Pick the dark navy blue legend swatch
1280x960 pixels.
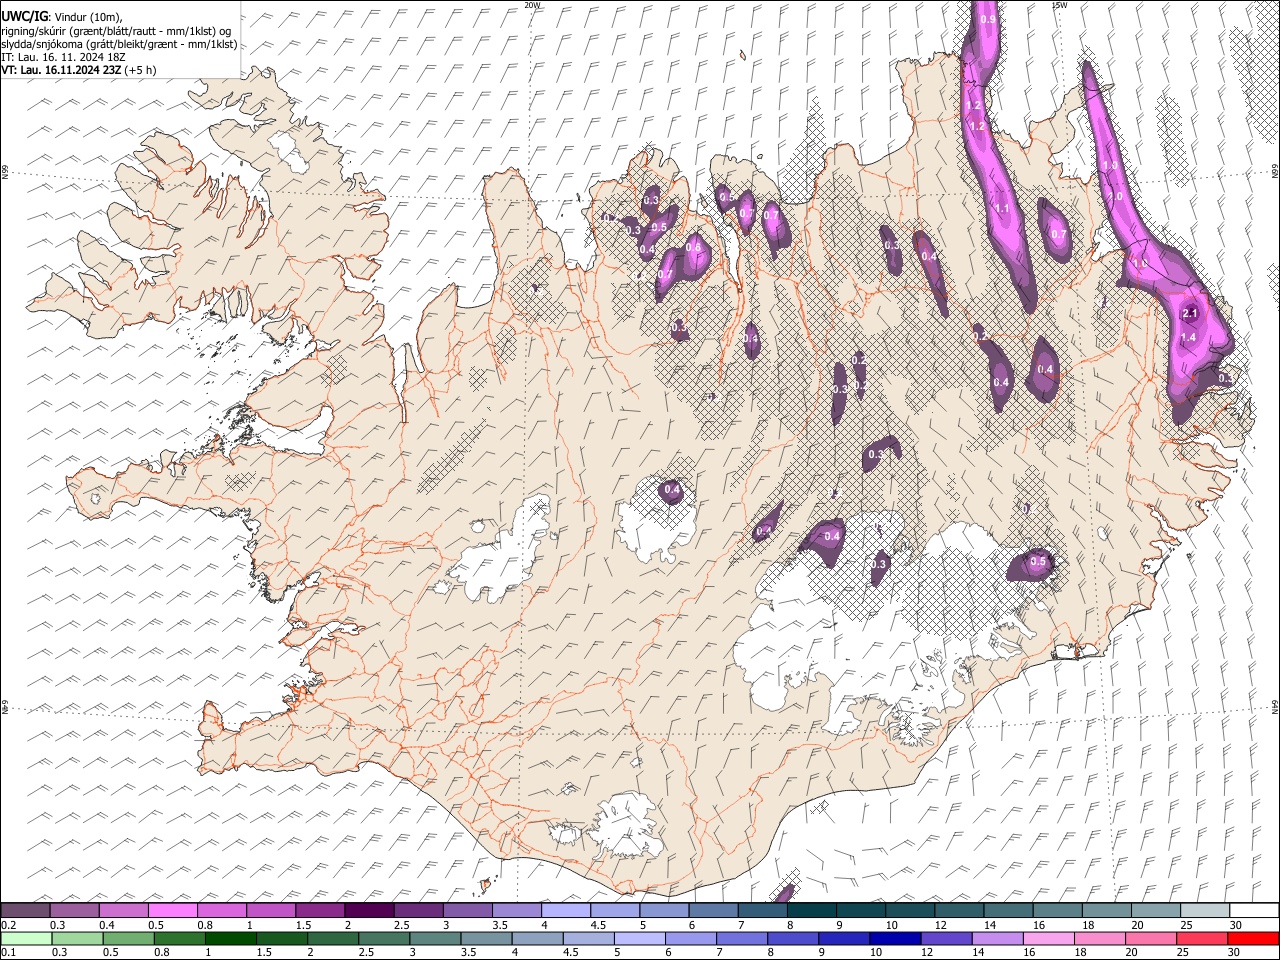click(x=893, y=938)
